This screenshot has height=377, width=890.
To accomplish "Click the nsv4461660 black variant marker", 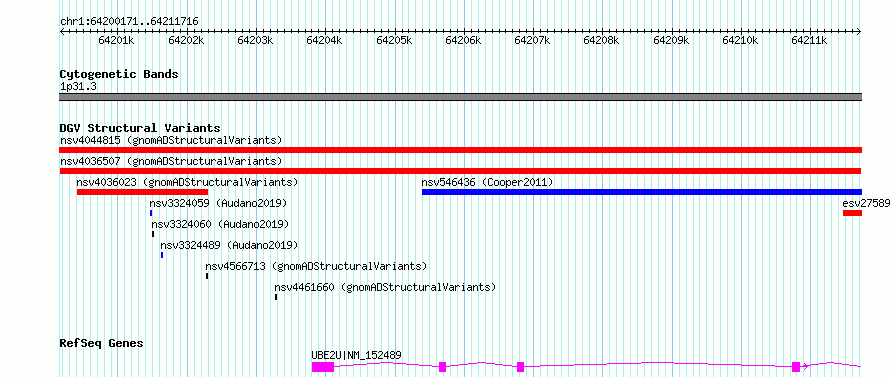I will [x=276, y=297].
